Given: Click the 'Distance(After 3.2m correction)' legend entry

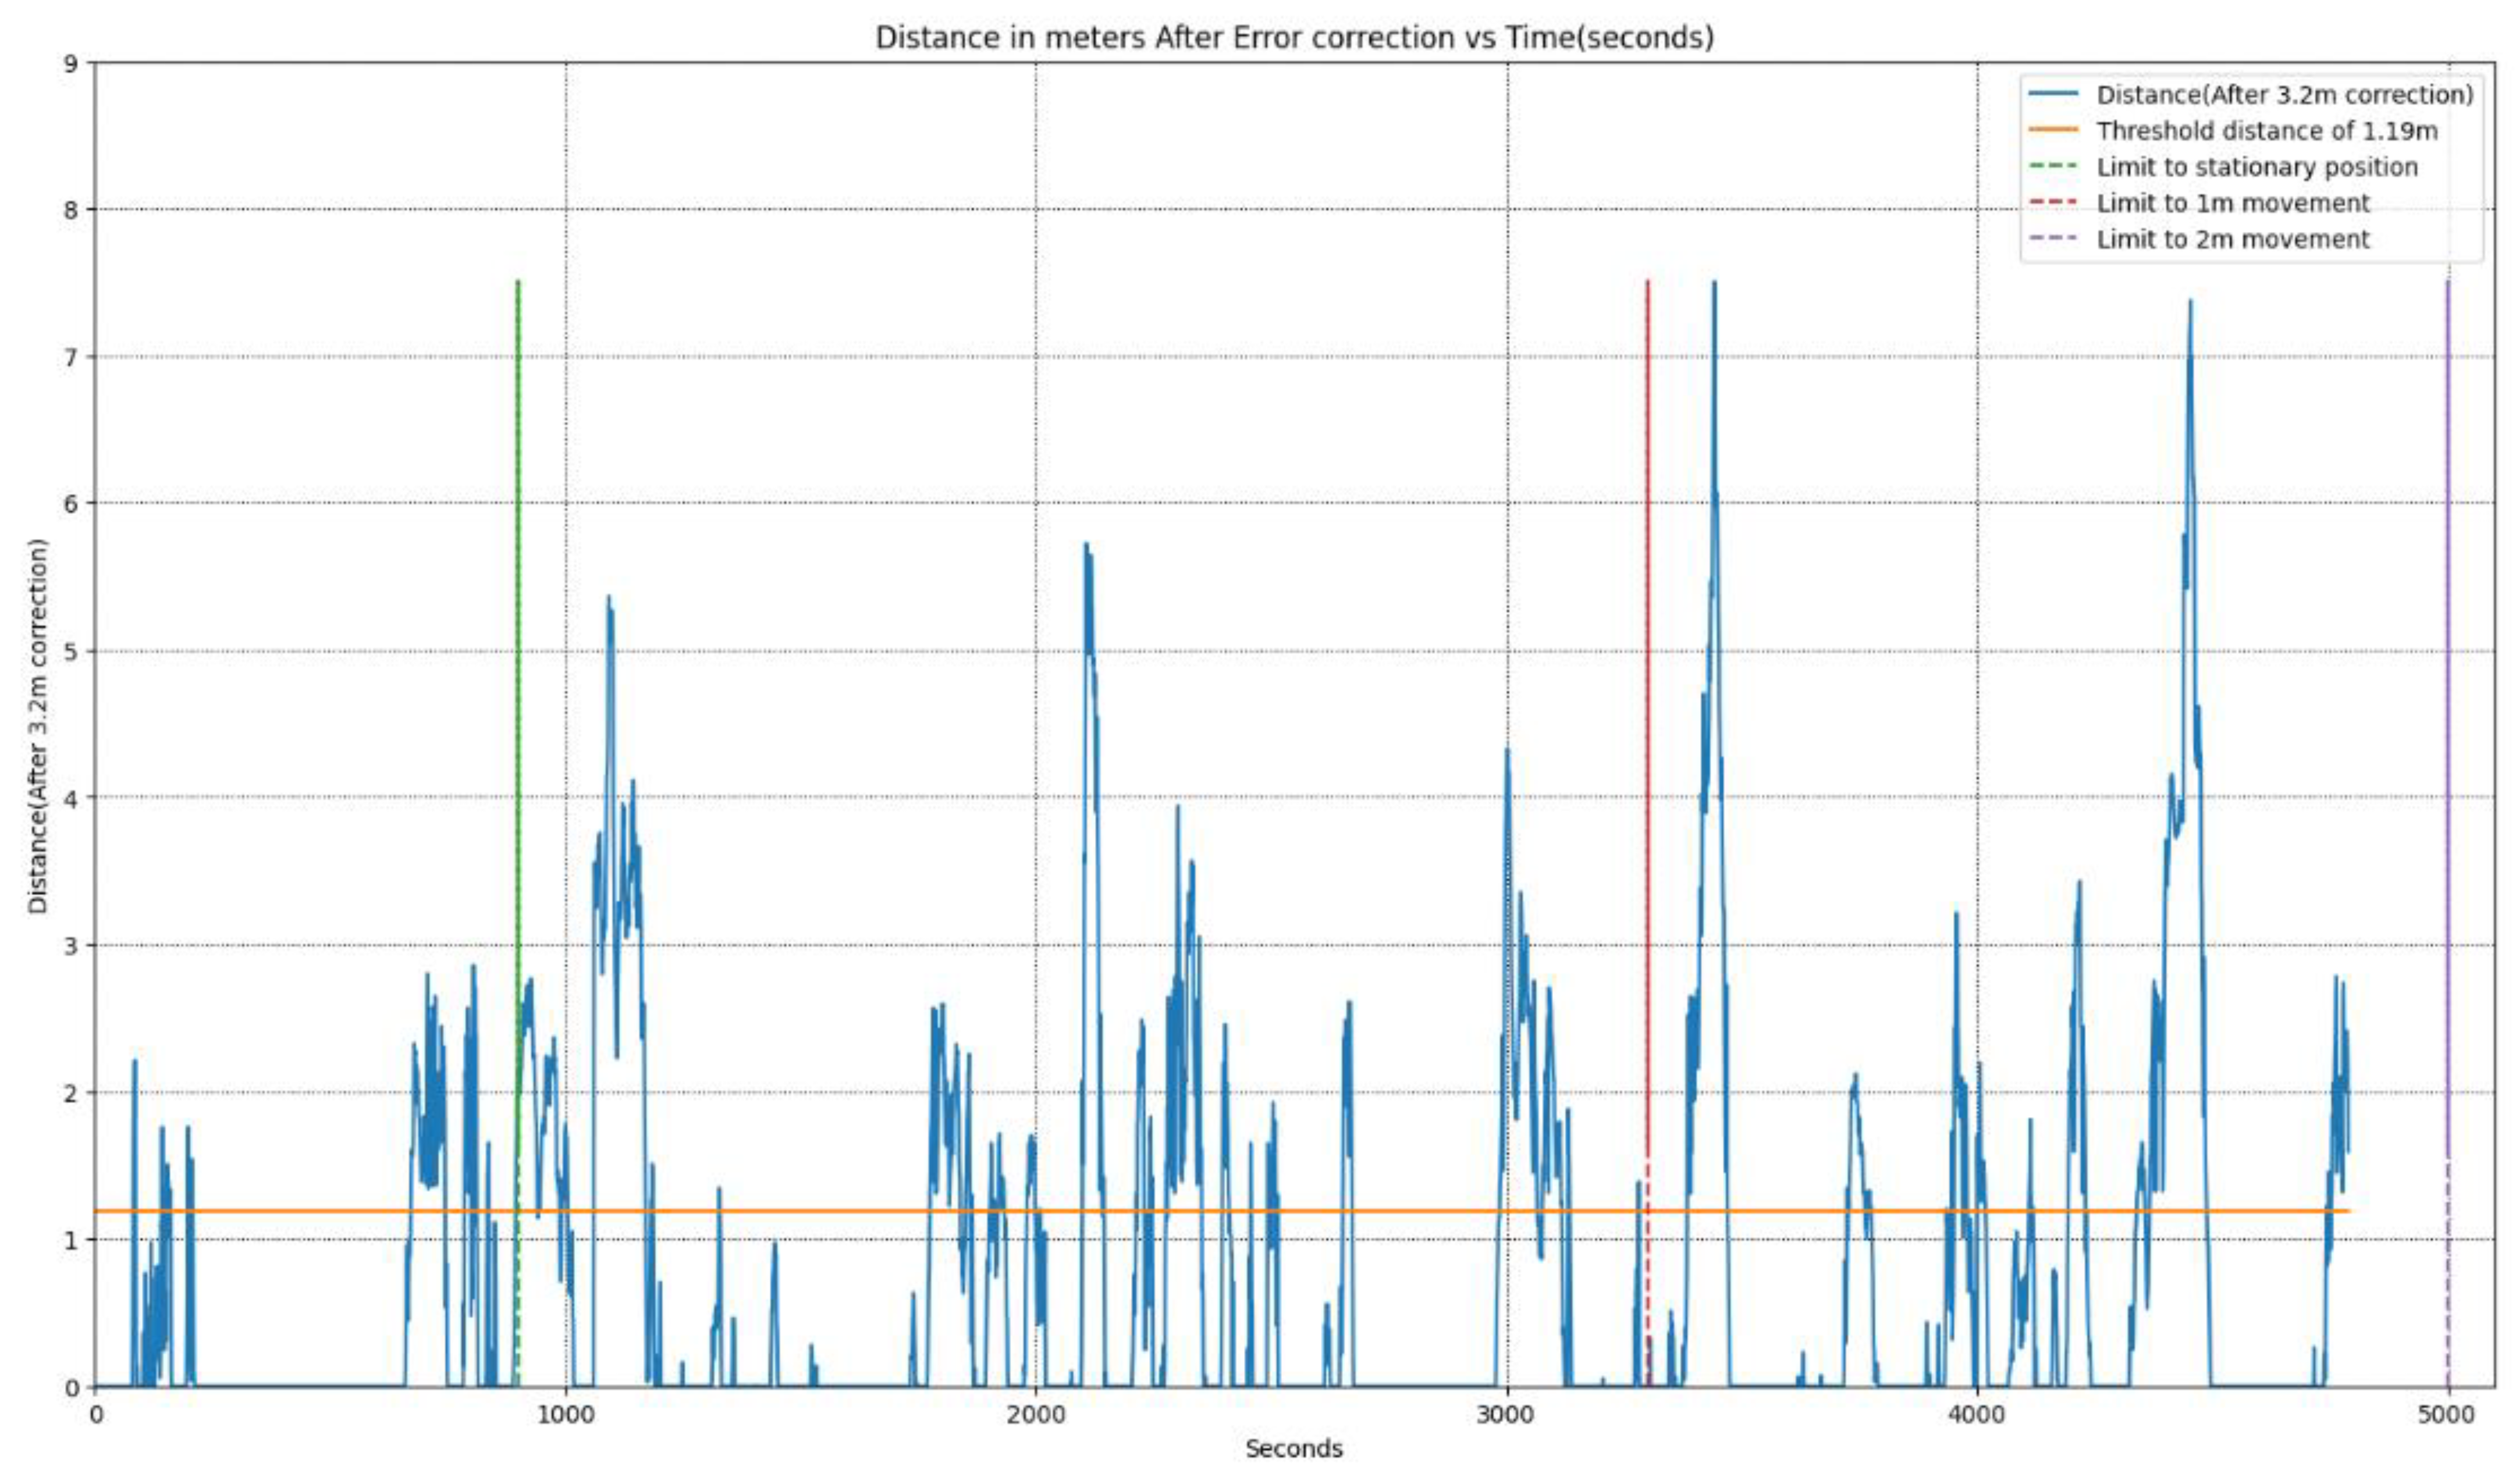Looking at the screenshot, I should coord(2284,95).
